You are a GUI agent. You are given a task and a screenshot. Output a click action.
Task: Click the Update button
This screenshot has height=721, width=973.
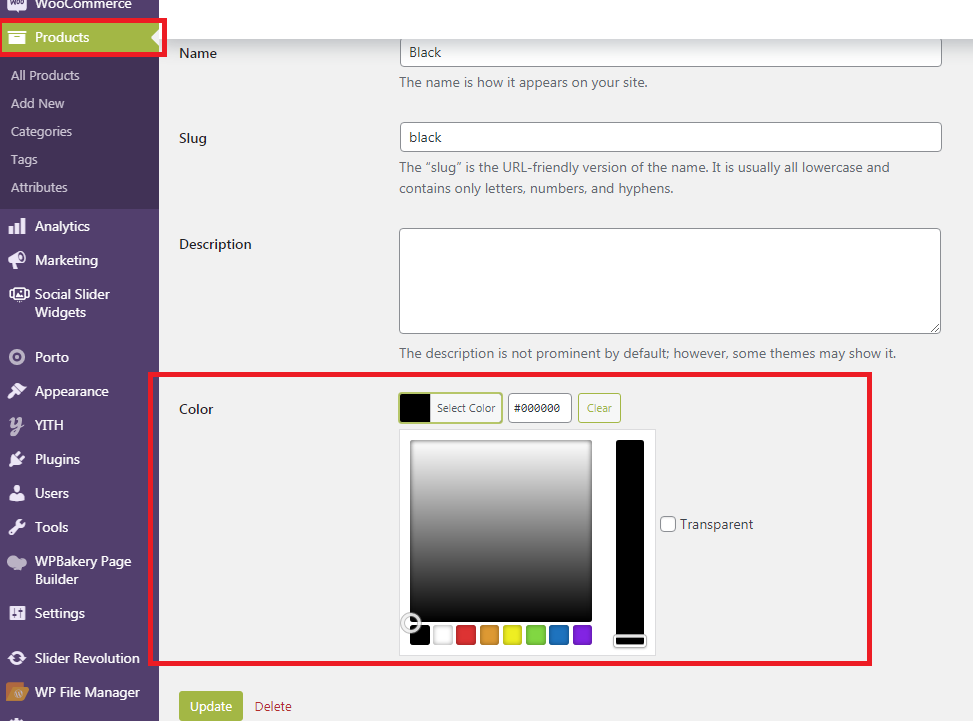click(211, 706)
